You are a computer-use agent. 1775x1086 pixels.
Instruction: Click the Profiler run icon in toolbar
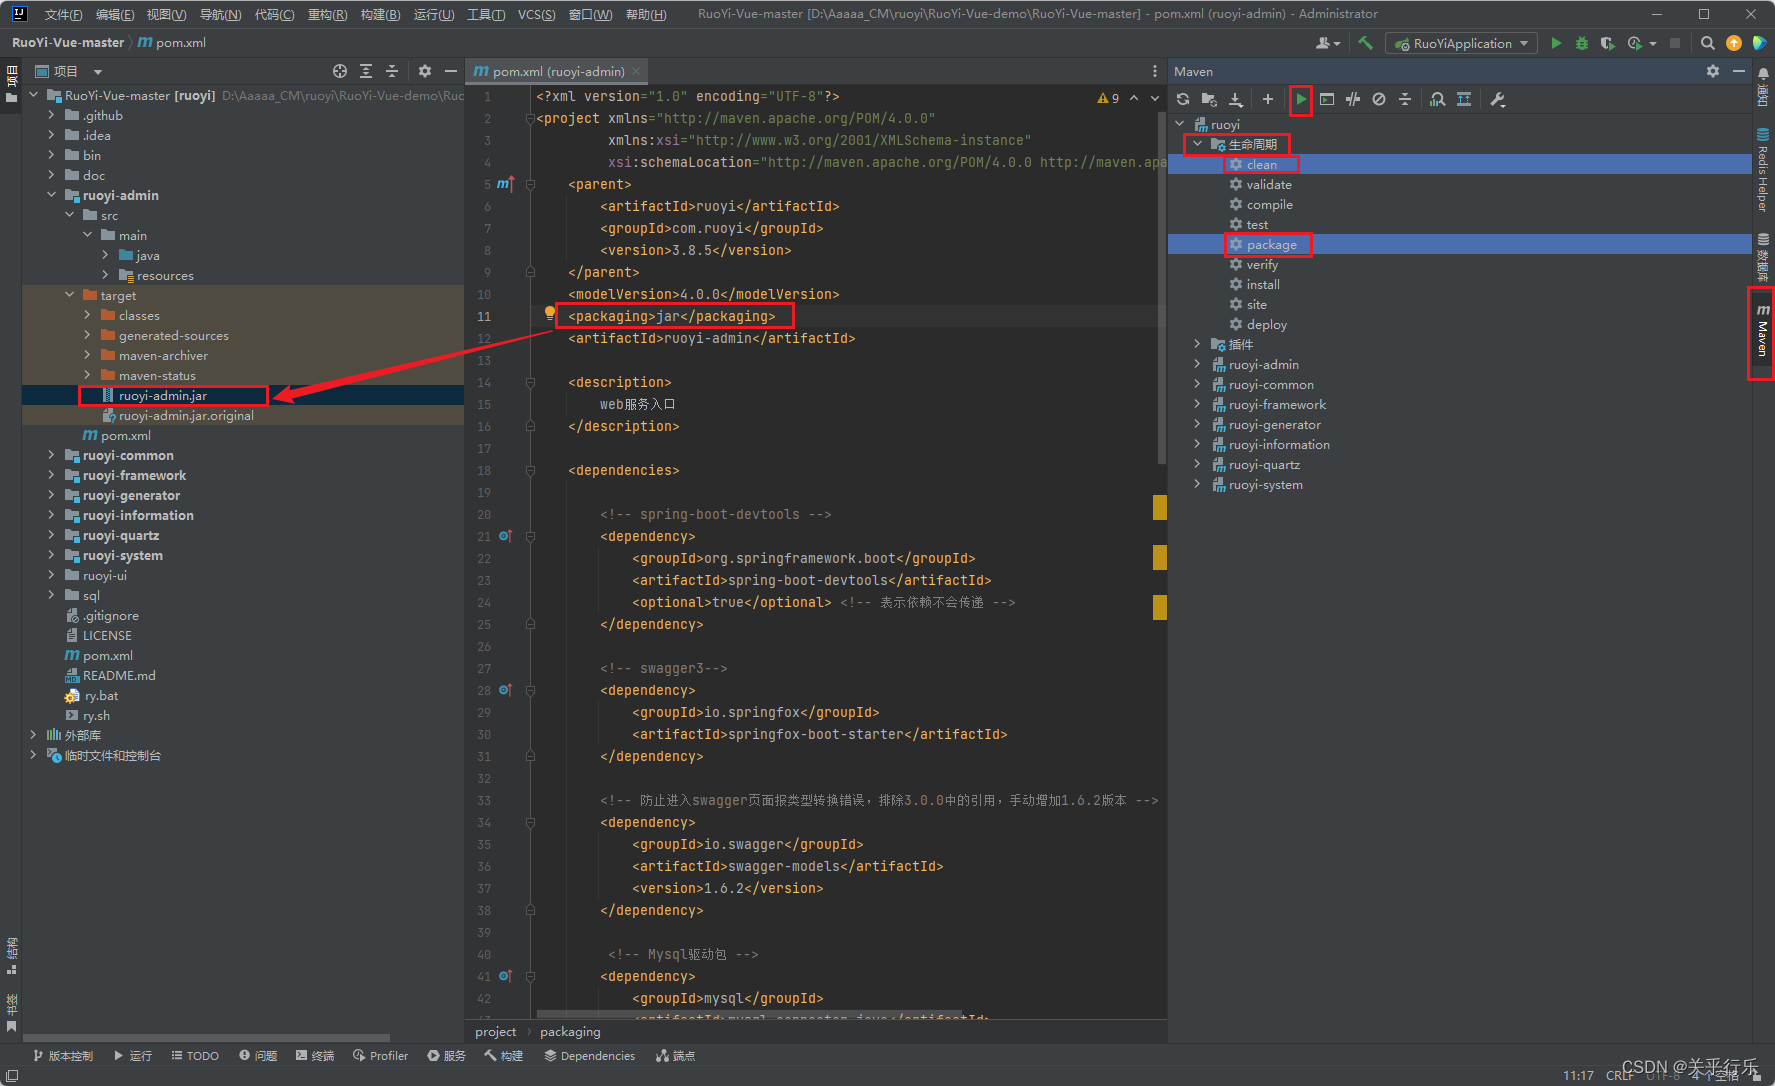tap(1635, 43)
